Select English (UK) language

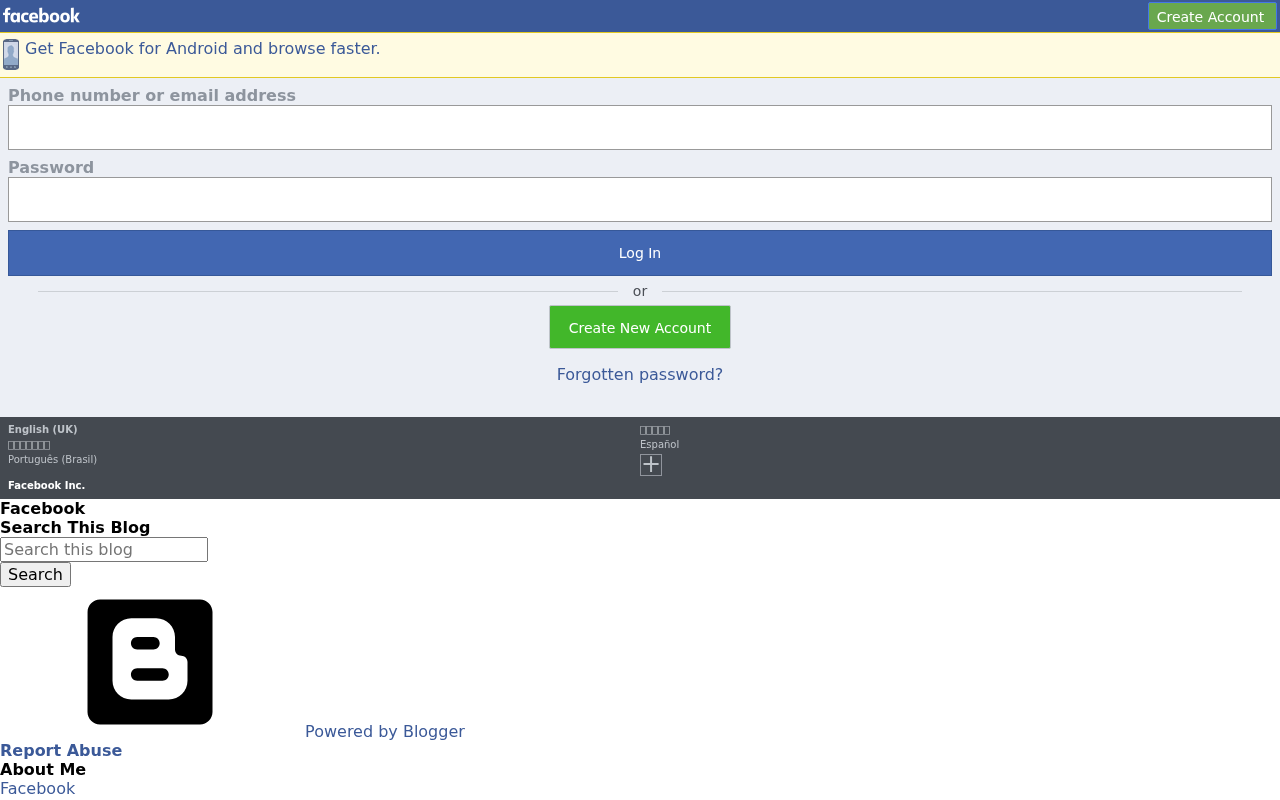point(43,430)
